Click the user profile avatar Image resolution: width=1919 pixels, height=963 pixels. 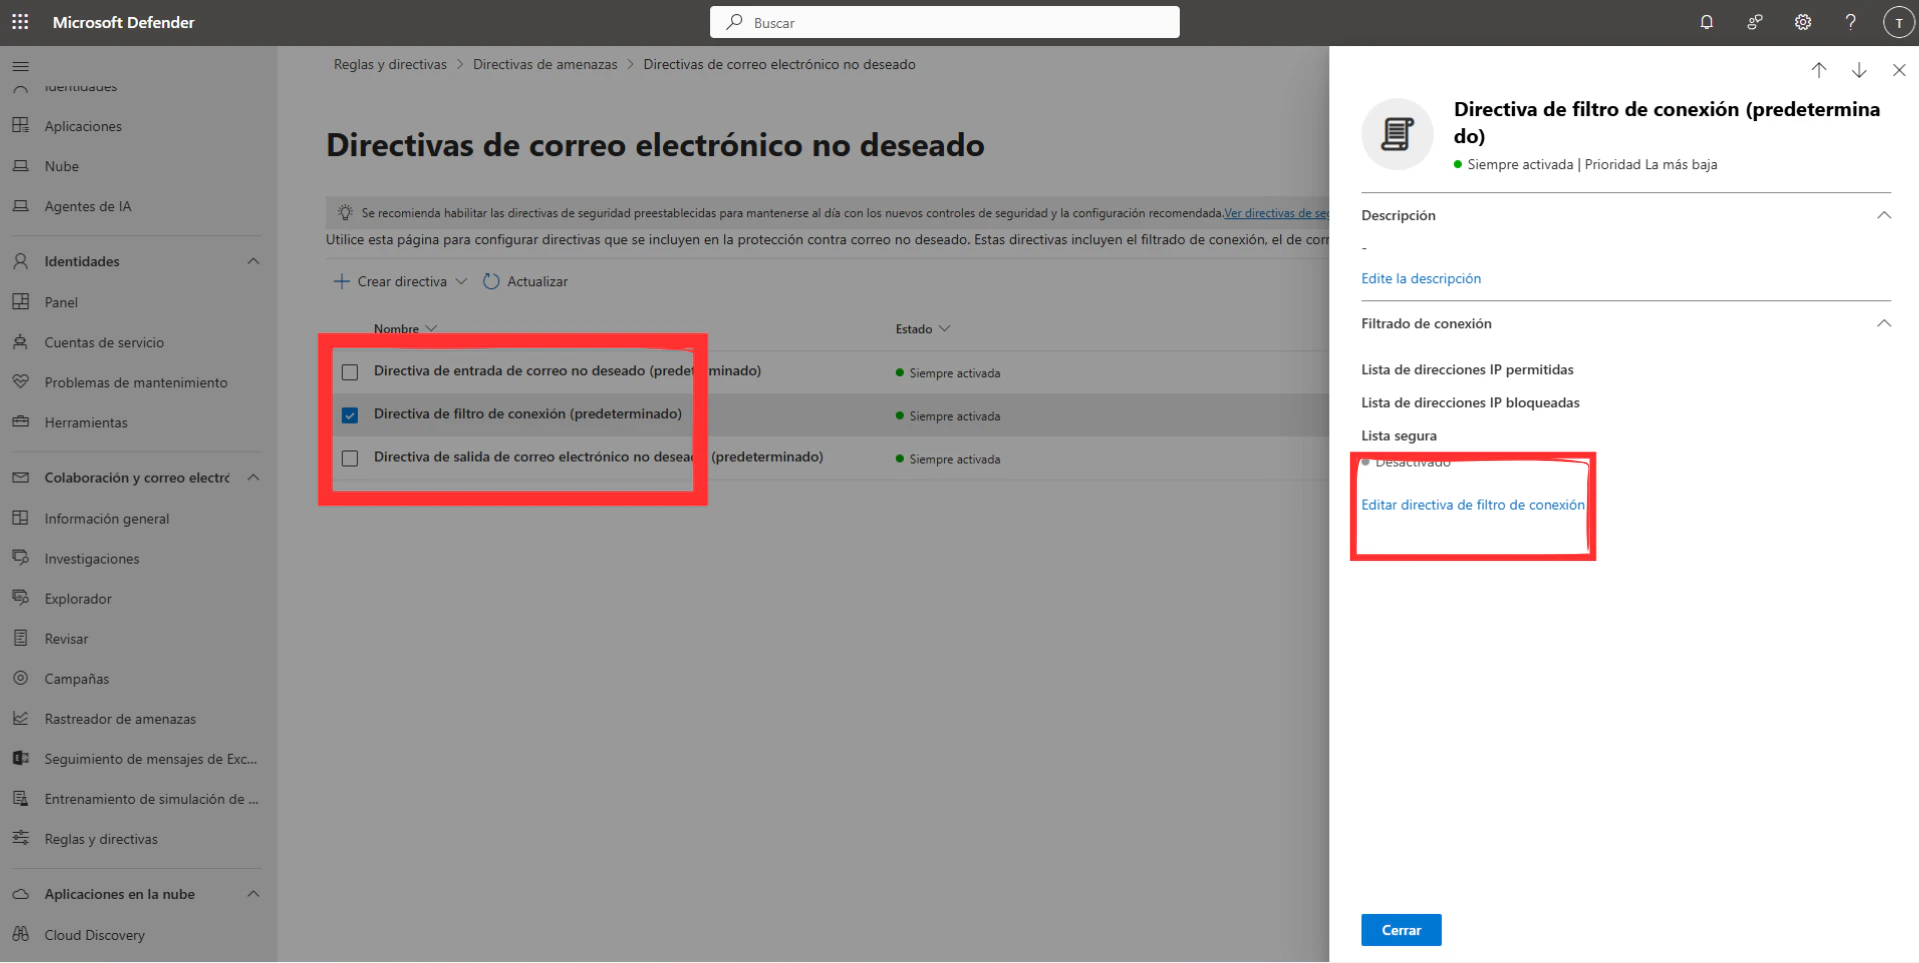[1897, 22]
